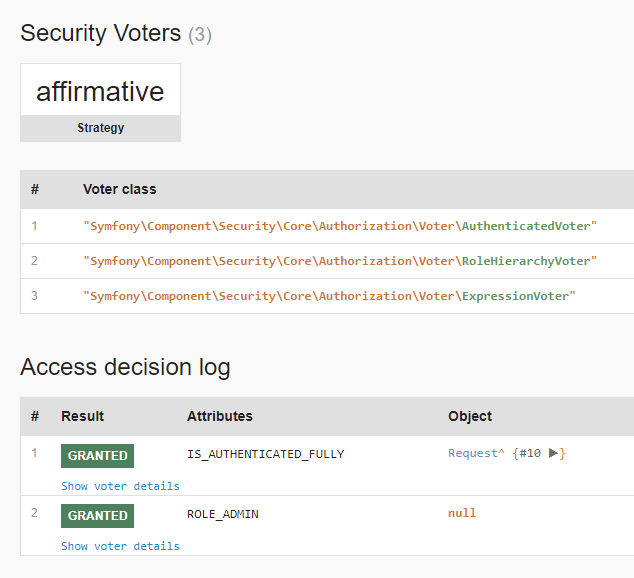Show voter details for ROLE_ADMIN decision
Viewport: 634px width, 578px height.
tap(120, 546)
